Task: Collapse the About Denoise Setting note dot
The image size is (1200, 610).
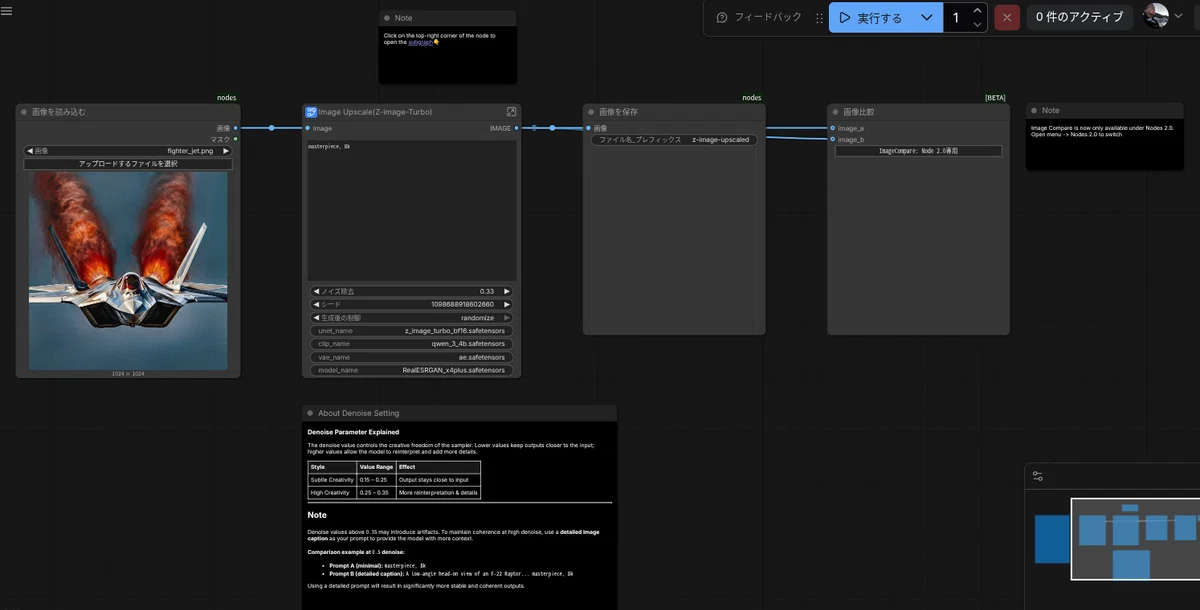Action: (310, 413)
